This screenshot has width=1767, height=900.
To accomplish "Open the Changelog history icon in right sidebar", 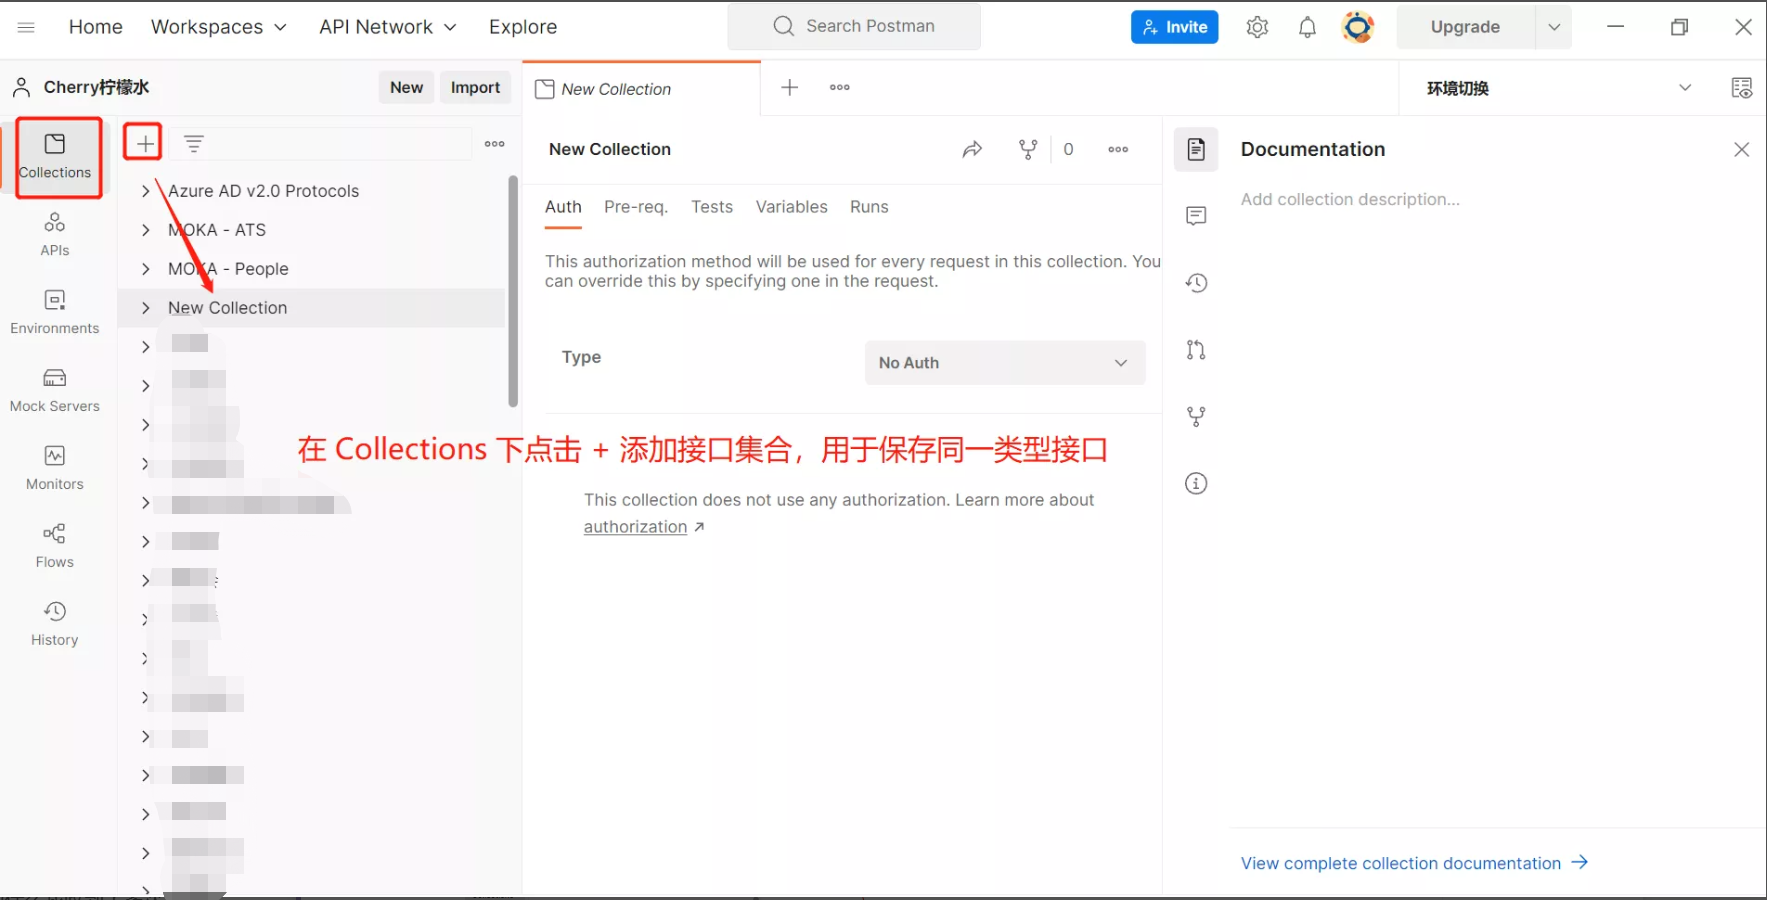I will (x=1196, y=283).
